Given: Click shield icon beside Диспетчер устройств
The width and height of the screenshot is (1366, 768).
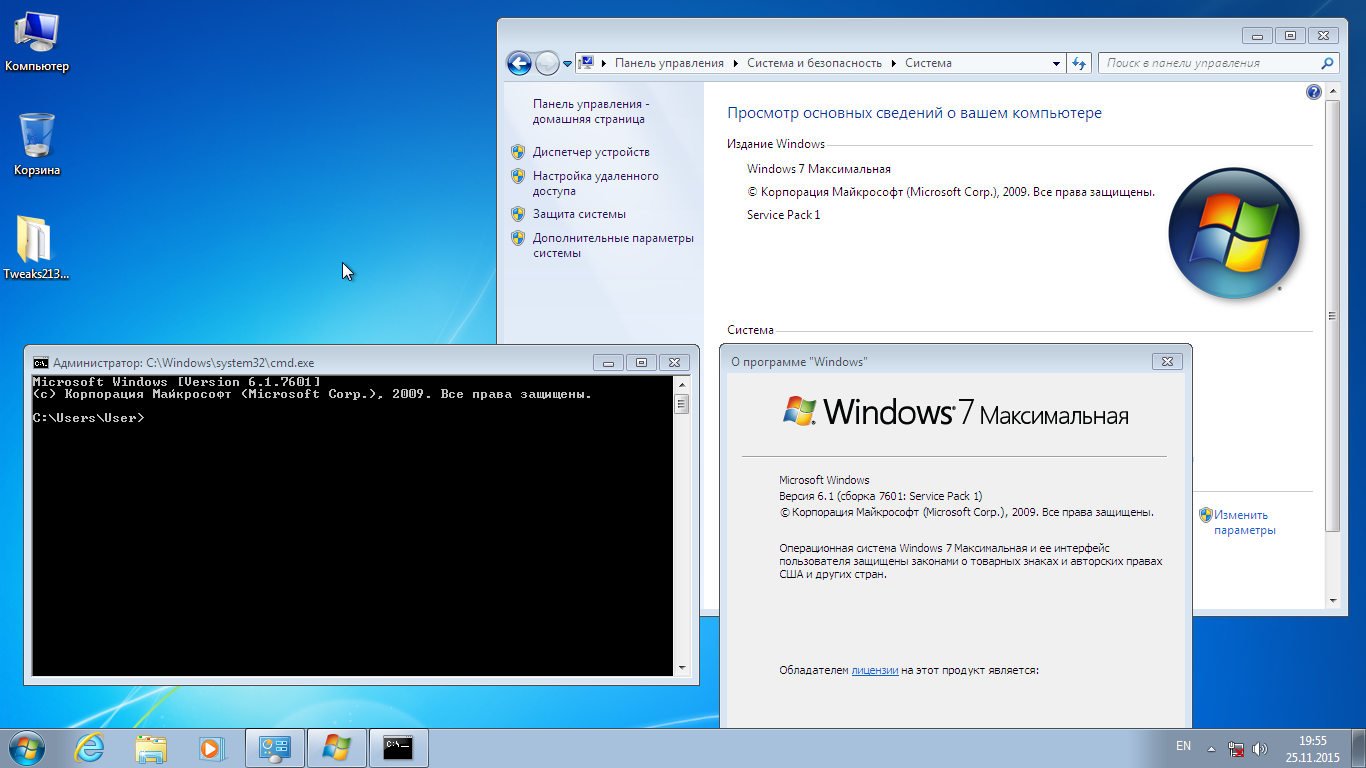Looking at the screenshot, I should [518, 152].
